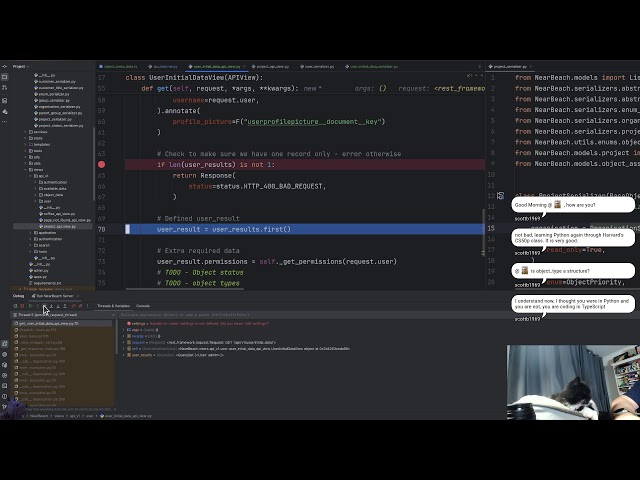This screenshot has height=480, width=640.
Task: Close the user_initial_data_api_view.py tab
Action: tap(244, 66)
